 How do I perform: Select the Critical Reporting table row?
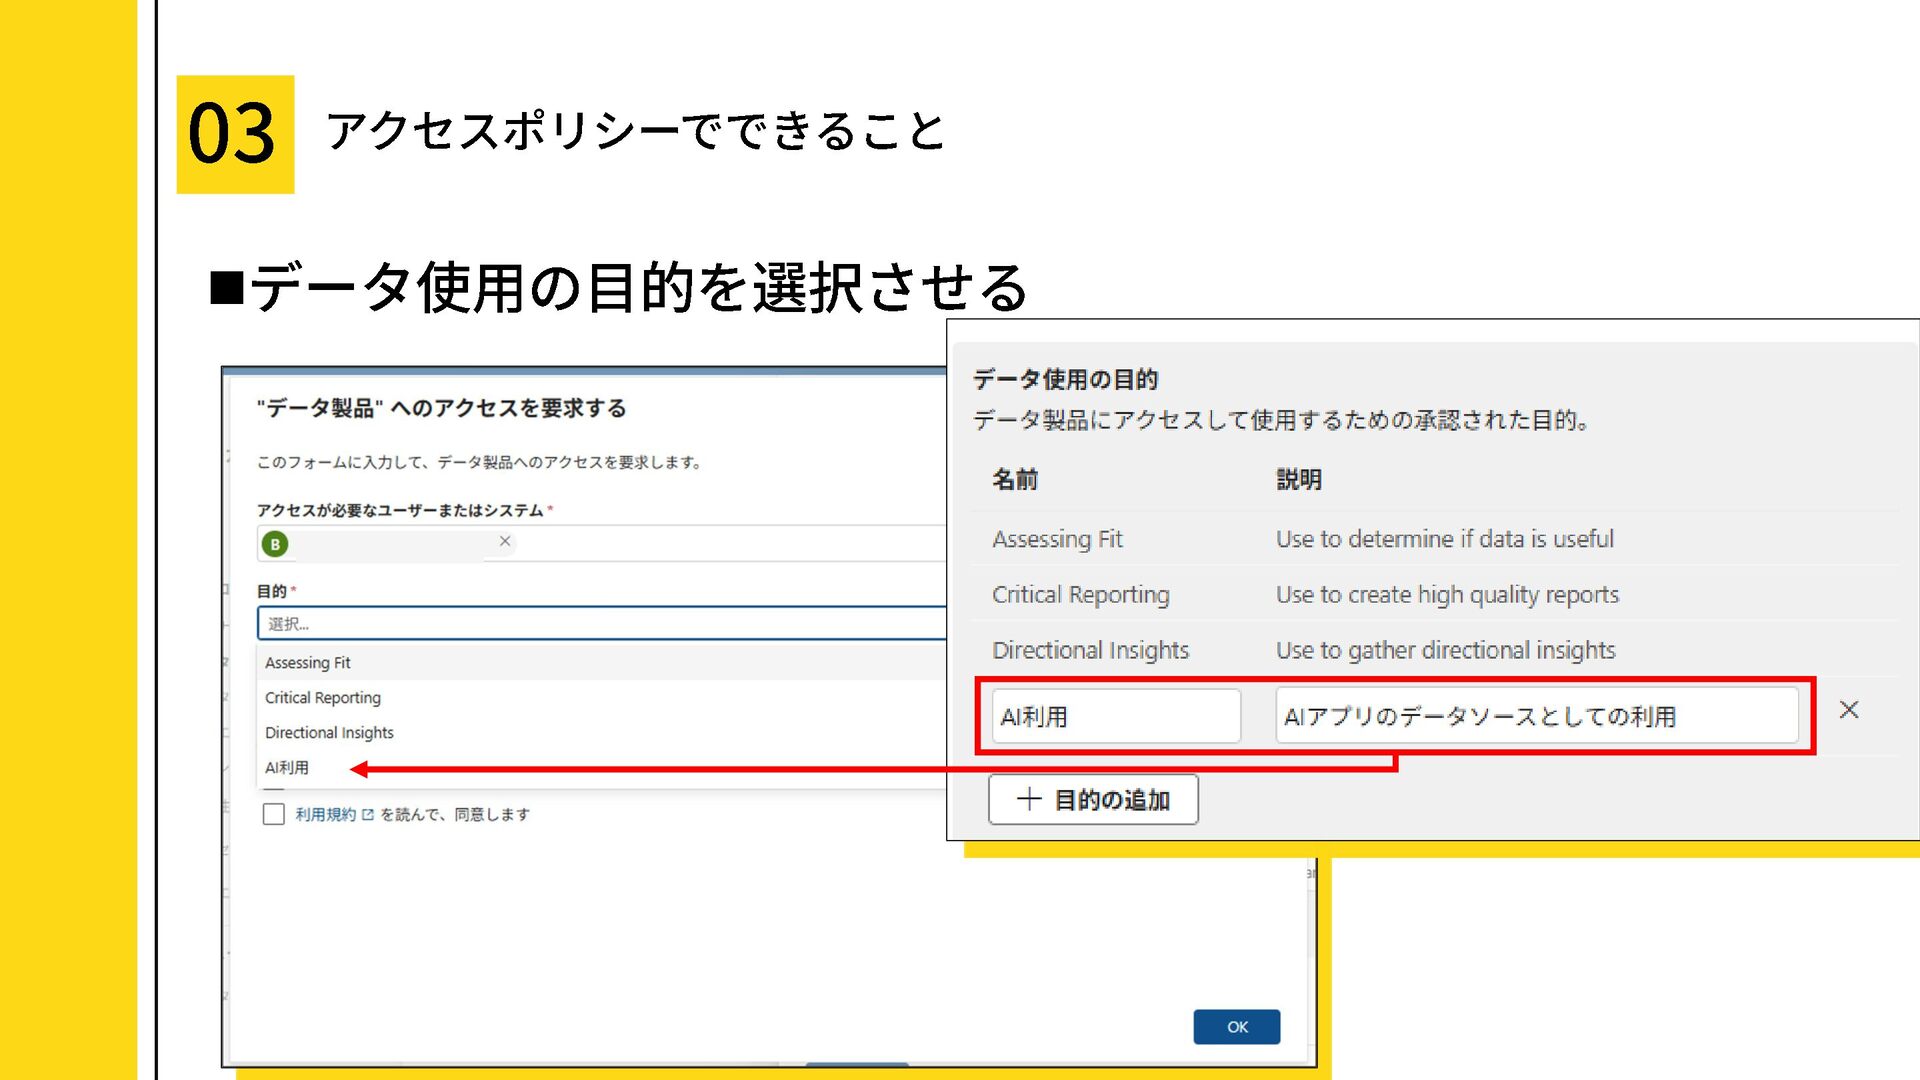pyautogui.click(x=1080, y=595)
